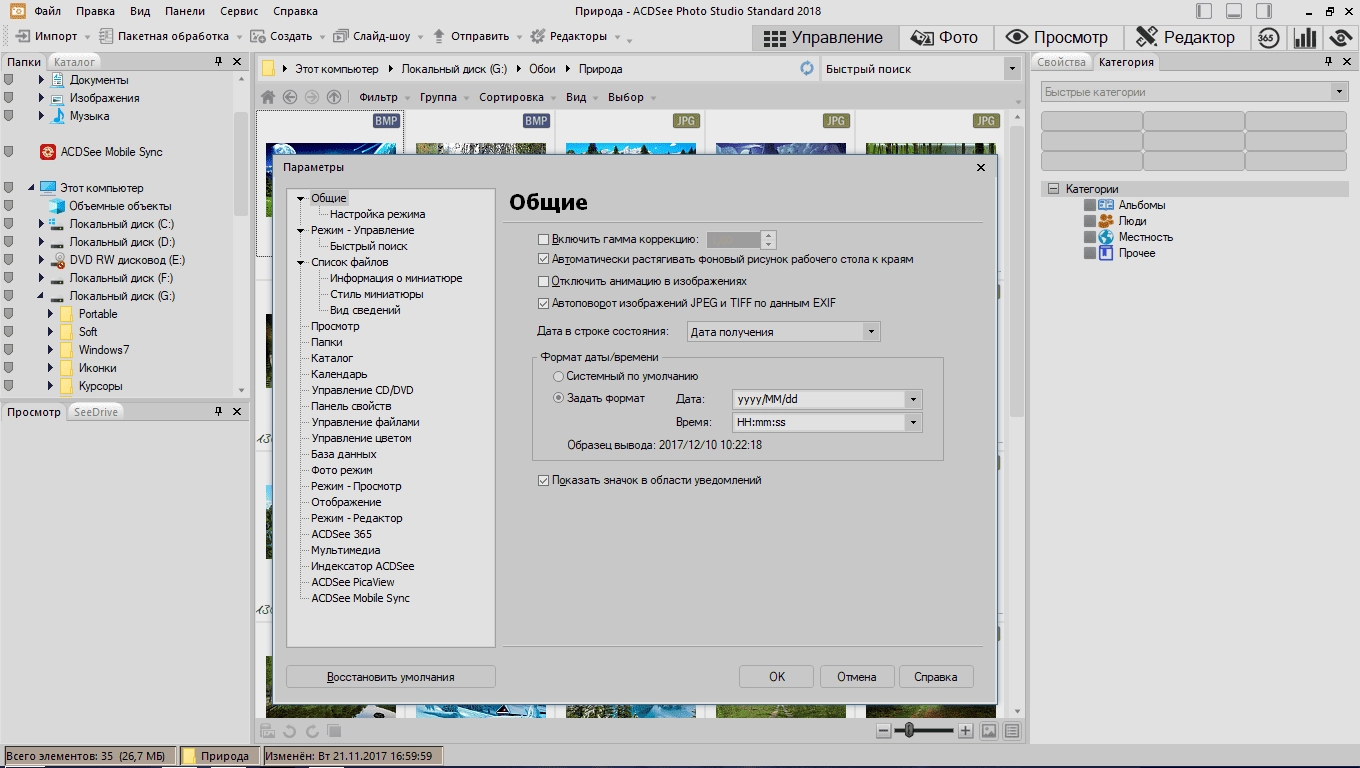Image resolution: width=1360 pixels, height=768 pixels.
Task: Toggle left panel layout icon in title bar
Action: click(x=1204, y=11)
